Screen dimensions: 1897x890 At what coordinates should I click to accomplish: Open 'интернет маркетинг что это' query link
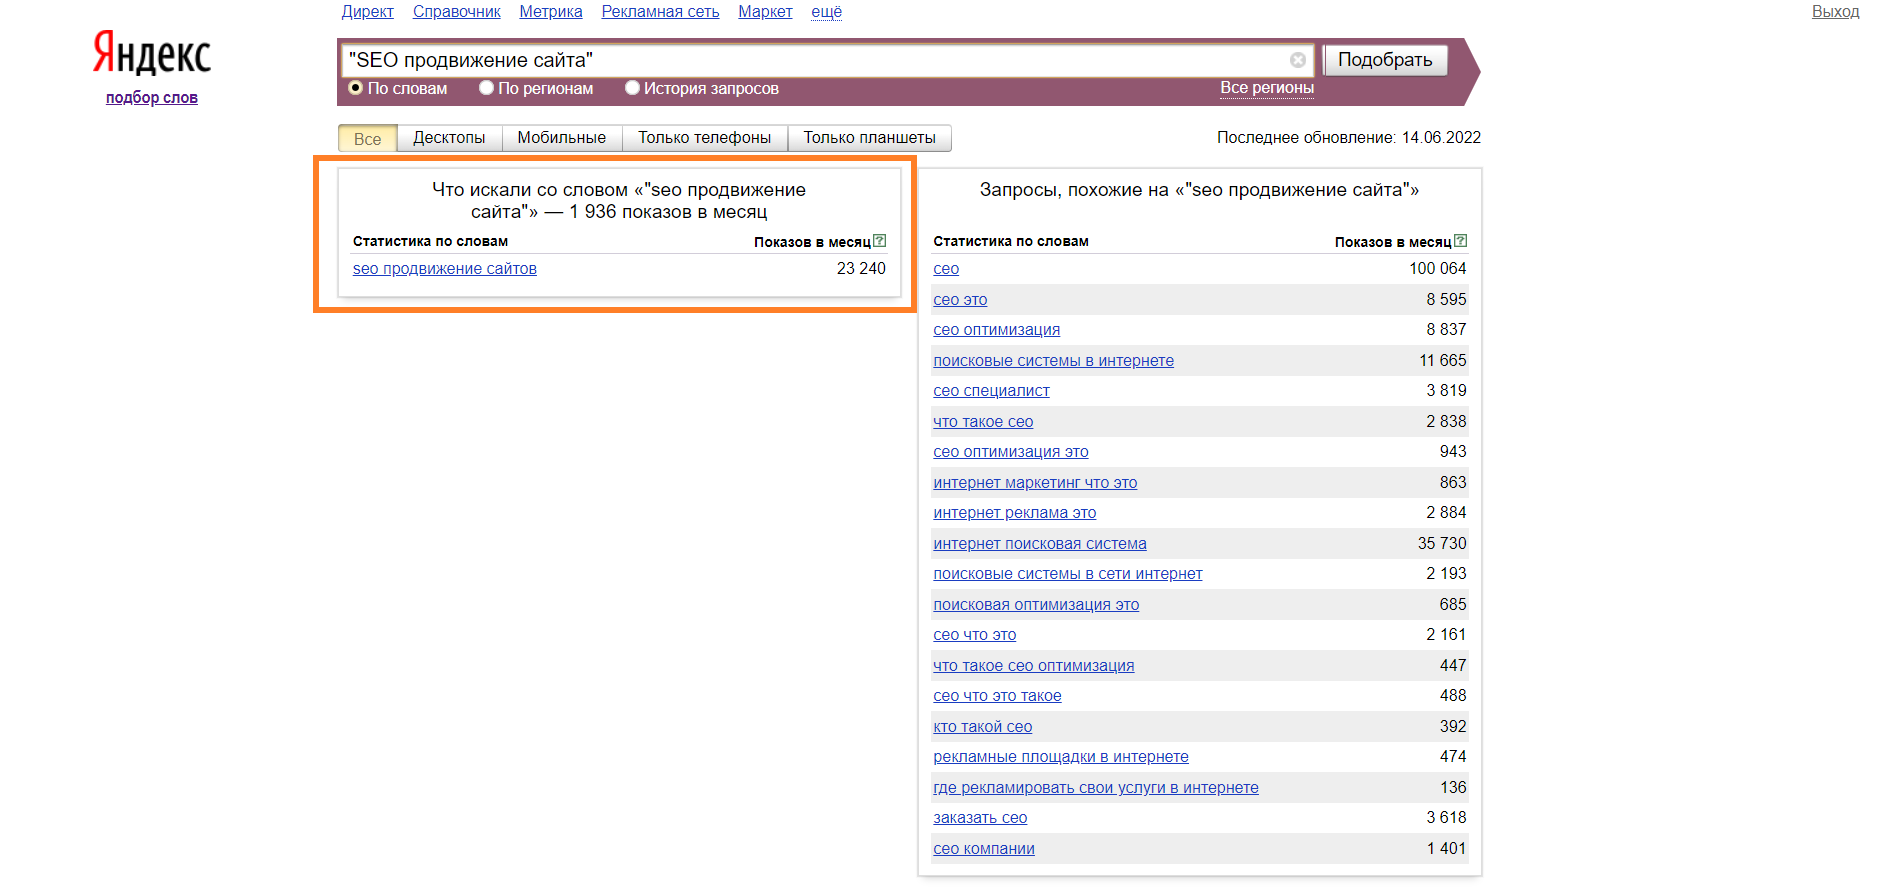point(1036,483)
